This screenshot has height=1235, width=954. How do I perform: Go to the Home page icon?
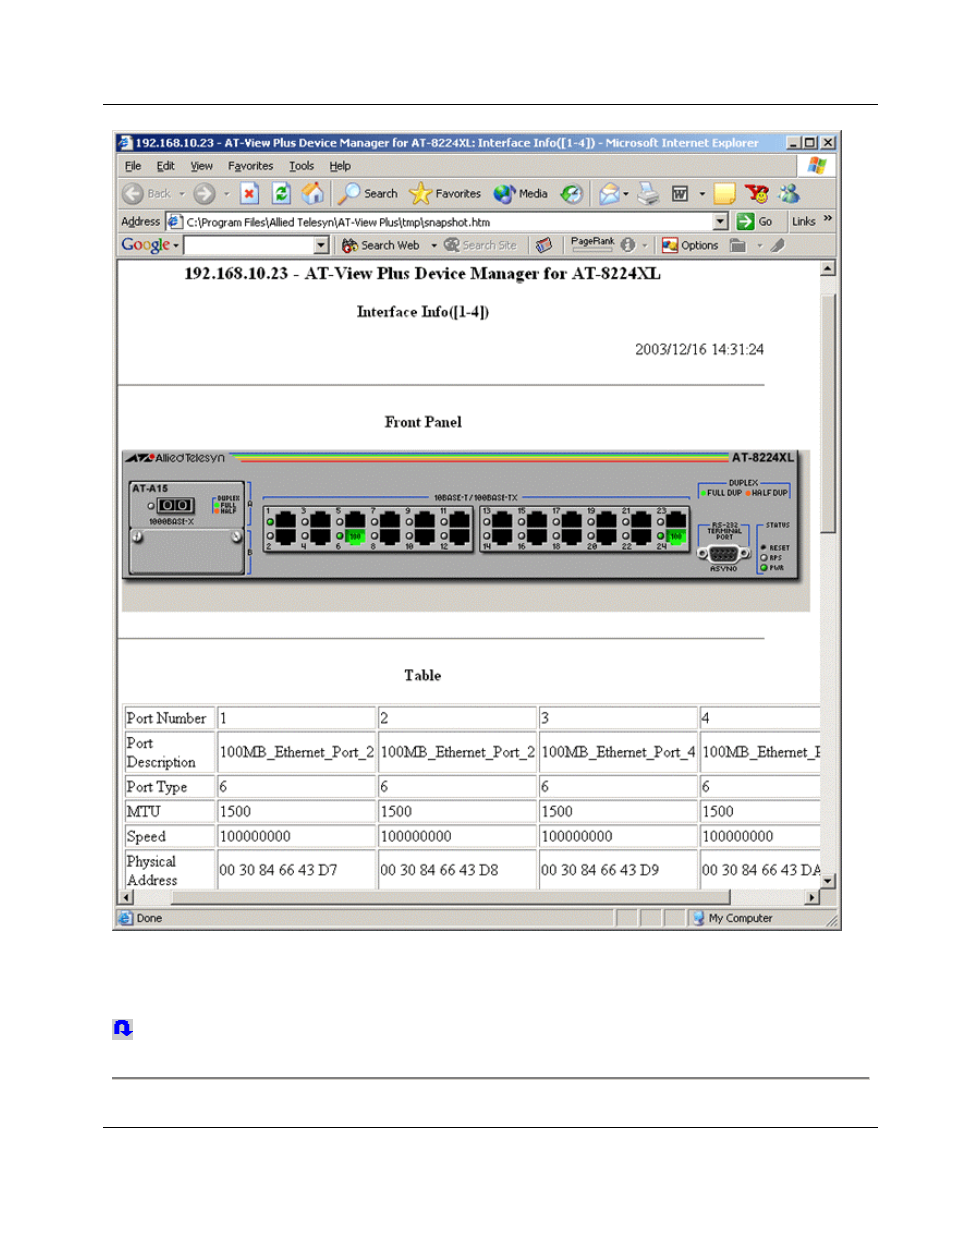click(x=313, y=193)
